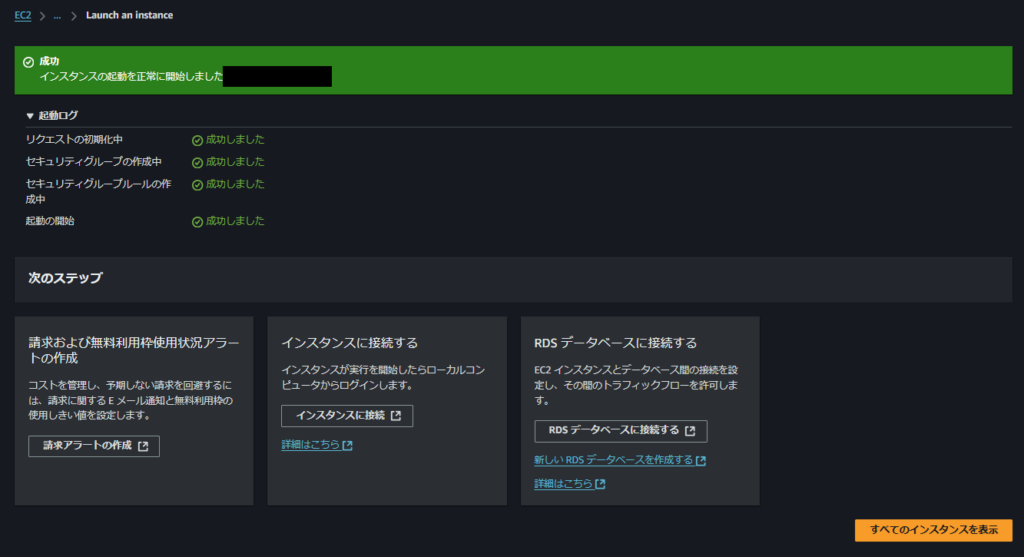Open the 新しい RDS データベースを作成する link
The image size is (1024, 557).
[x=614, y=460]
